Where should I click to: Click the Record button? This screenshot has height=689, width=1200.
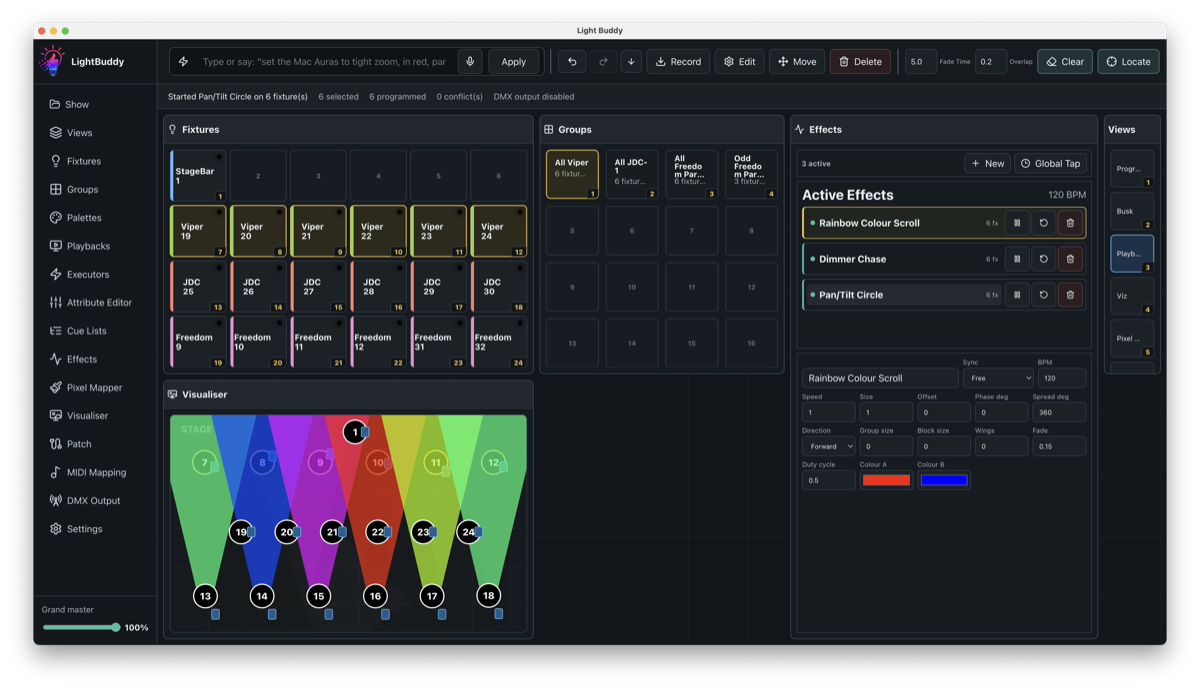tap(678, 62)
